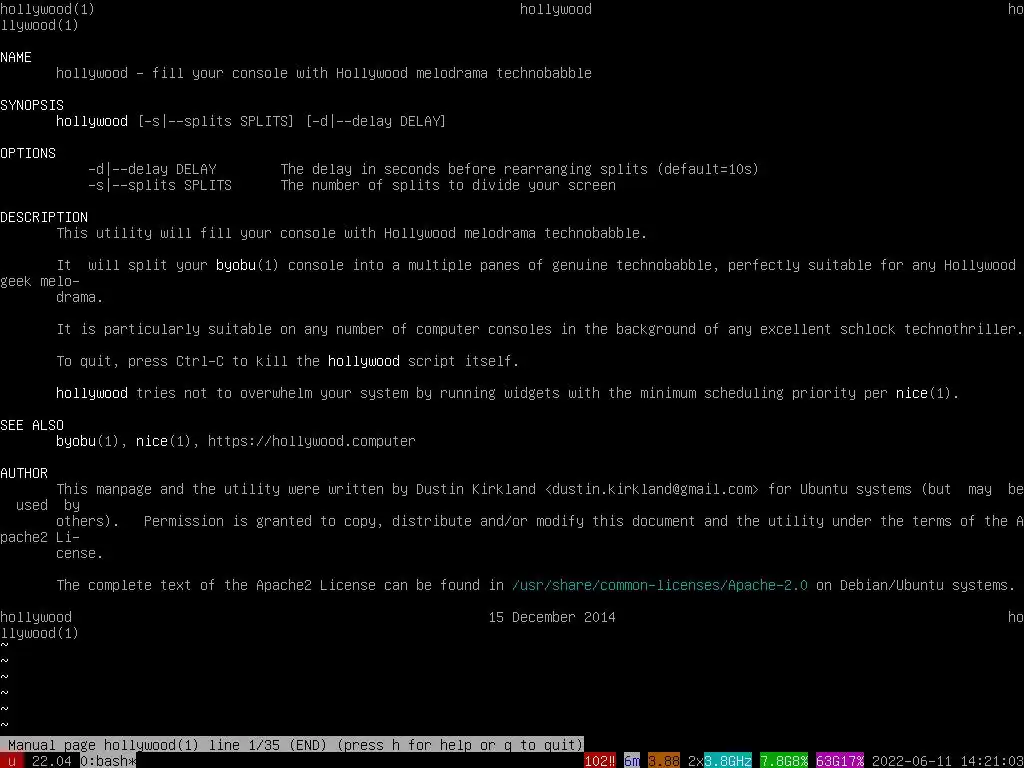This screenshot has width=1024, height=768.
Task: Click the DESCRIPTION section heading
Action: click(x=44, y=217)
